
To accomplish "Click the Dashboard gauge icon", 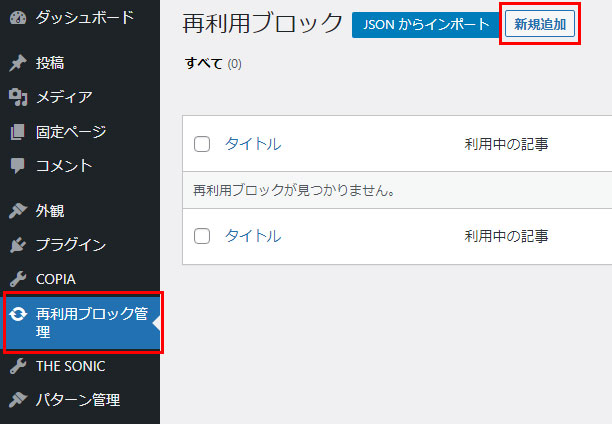I will click(18, 18).
